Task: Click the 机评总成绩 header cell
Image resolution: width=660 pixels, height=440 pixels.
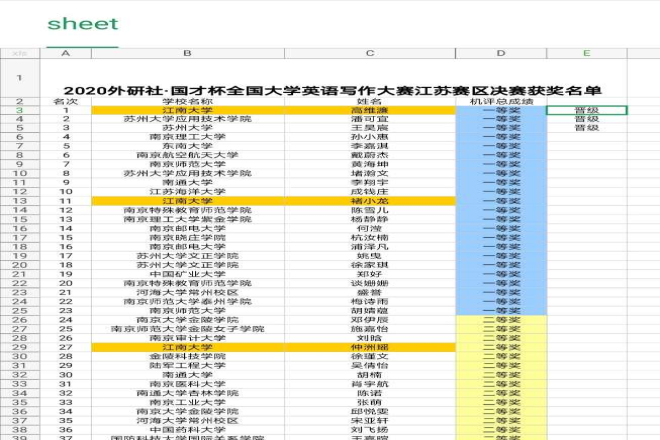Action: 500,101
